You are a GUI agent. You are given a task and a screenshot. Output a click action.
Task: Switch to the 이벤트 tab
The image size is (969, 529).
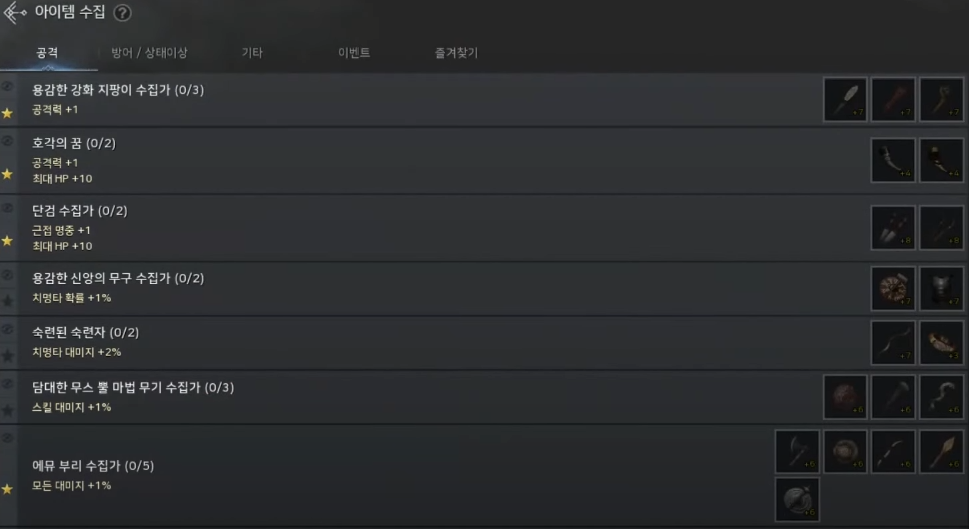pyautogui.click(x=354, y=53)
